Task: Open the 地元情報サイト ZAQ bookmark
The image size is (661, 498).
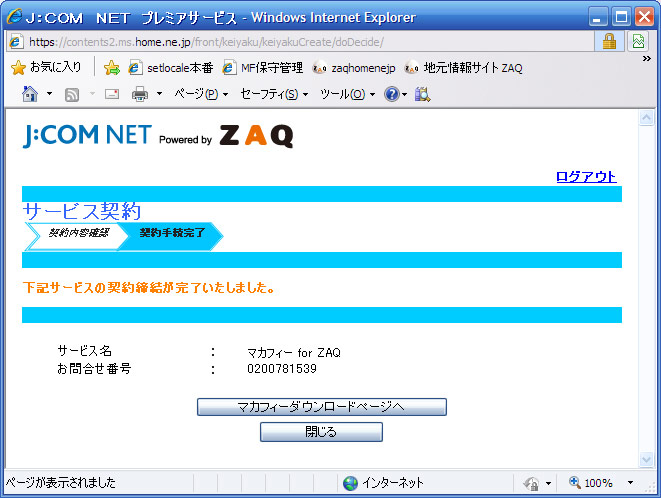Action: click(463, 67)
